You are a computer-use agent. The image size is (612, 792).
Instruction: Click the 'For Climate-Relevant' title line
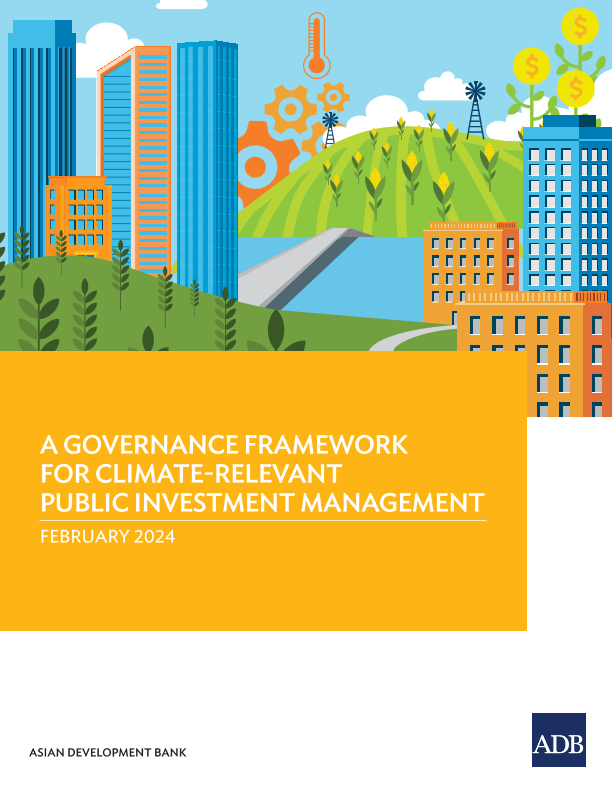pyautogui.click(x=190, y=472)
